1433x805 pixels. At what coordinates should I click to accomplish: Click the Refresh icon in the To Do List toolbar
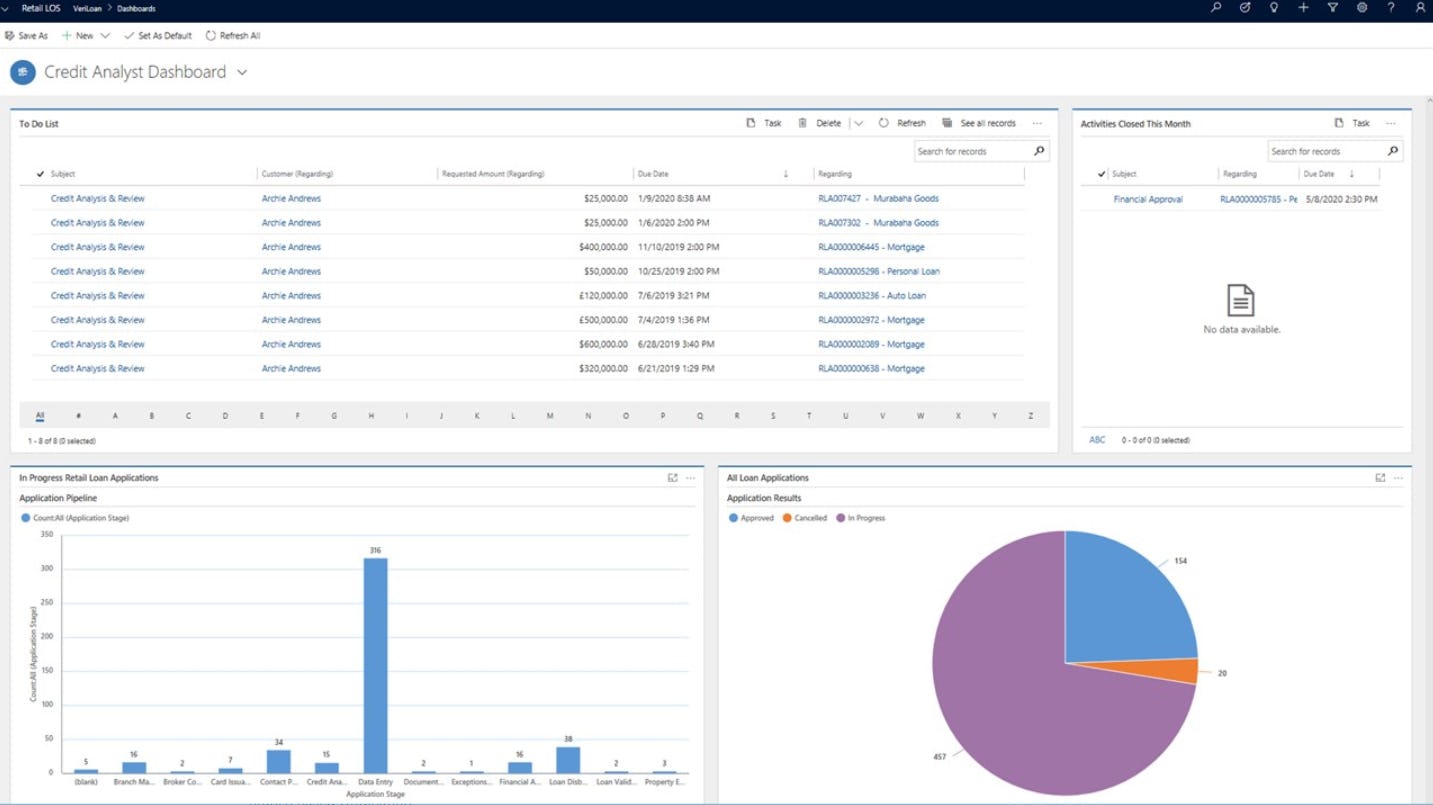click(x=884, y=122)
